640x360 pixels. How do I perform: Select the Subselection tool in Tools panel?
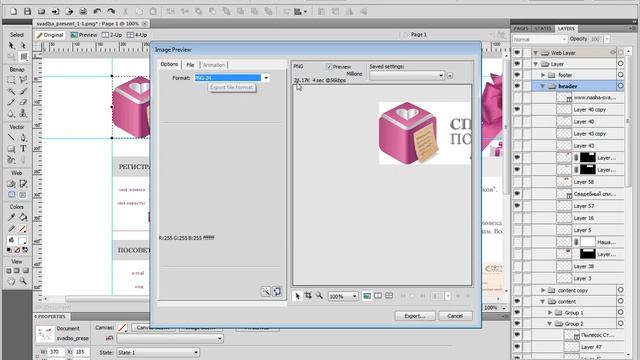23,45
